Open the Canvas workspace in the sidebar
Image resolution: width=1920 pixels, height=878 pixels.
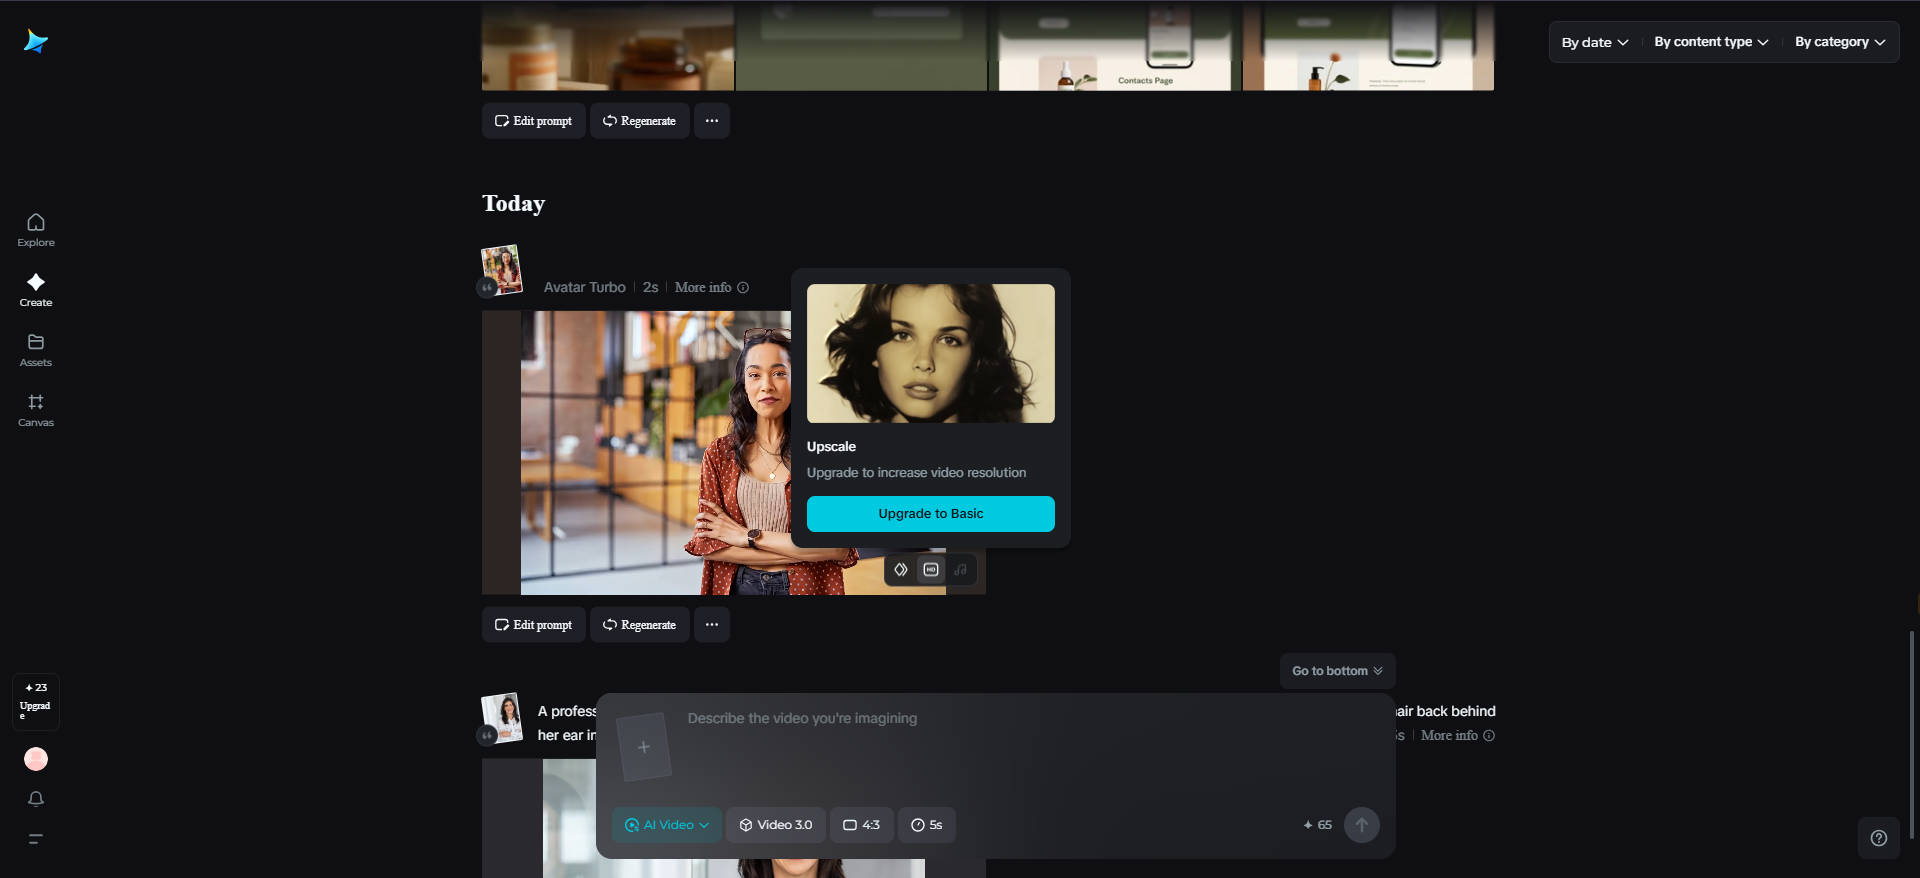(x=36, y=410)
